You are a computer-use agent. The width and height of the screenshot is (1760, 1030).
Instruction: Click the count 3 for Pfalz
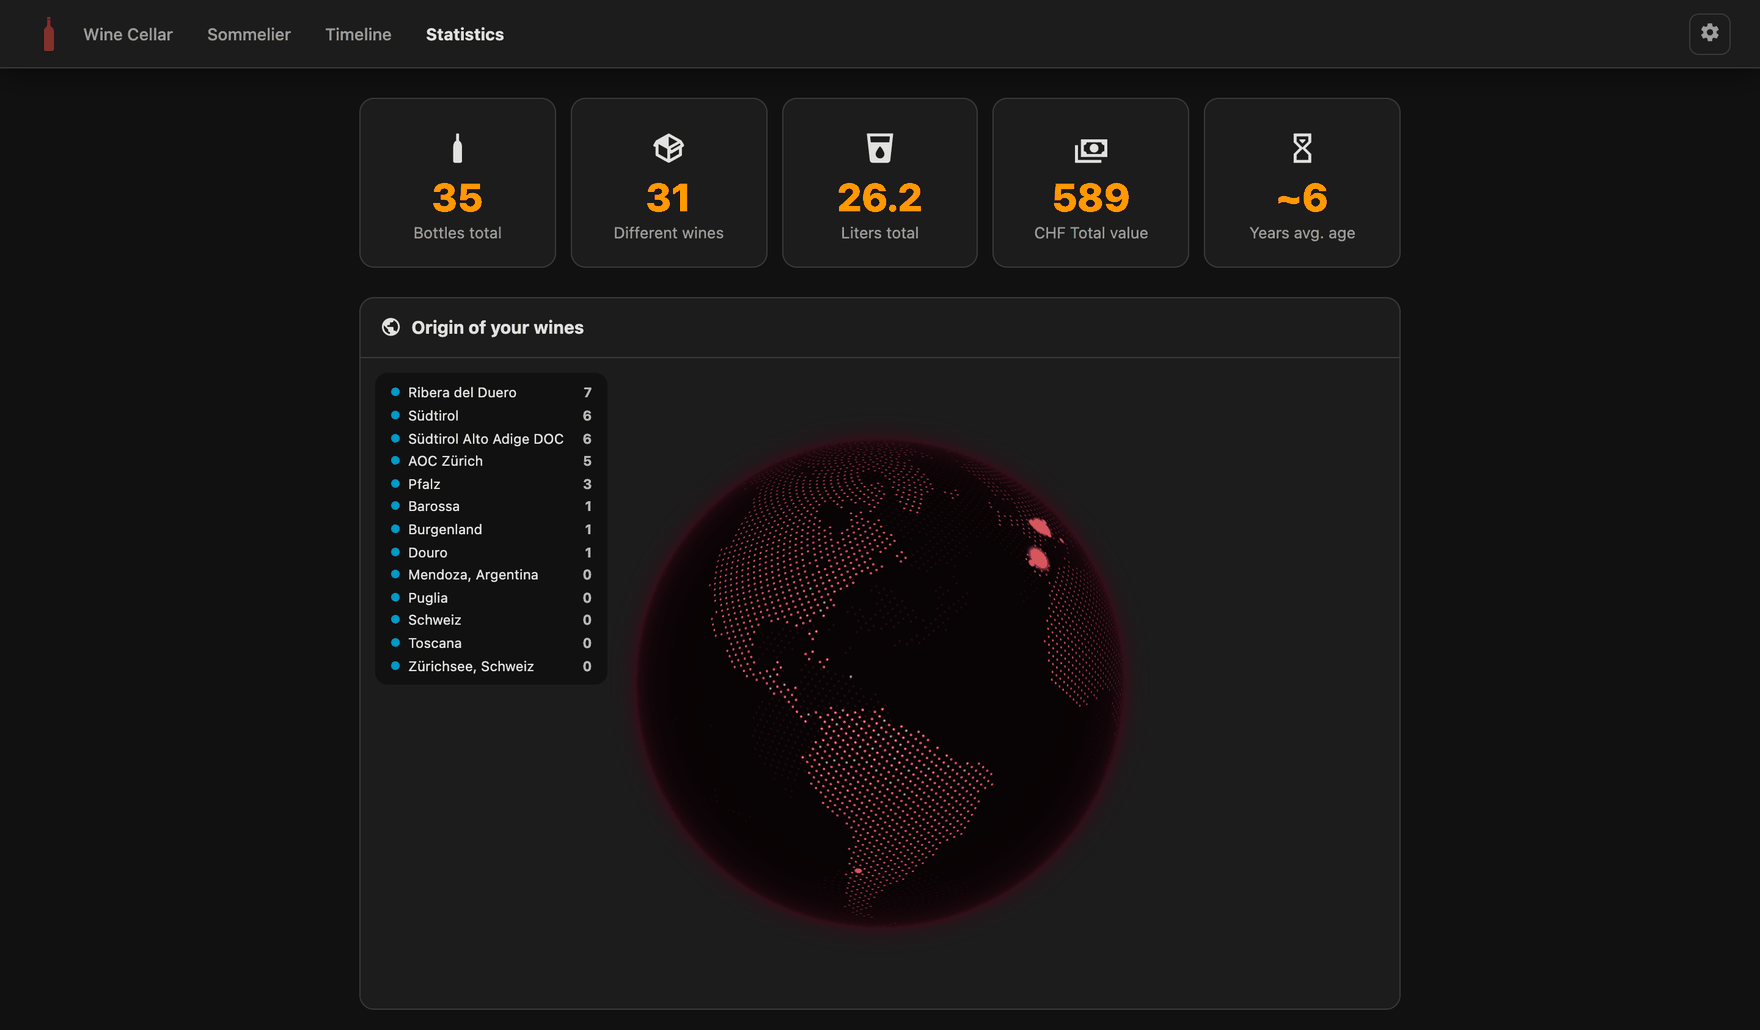click(587, 484)
